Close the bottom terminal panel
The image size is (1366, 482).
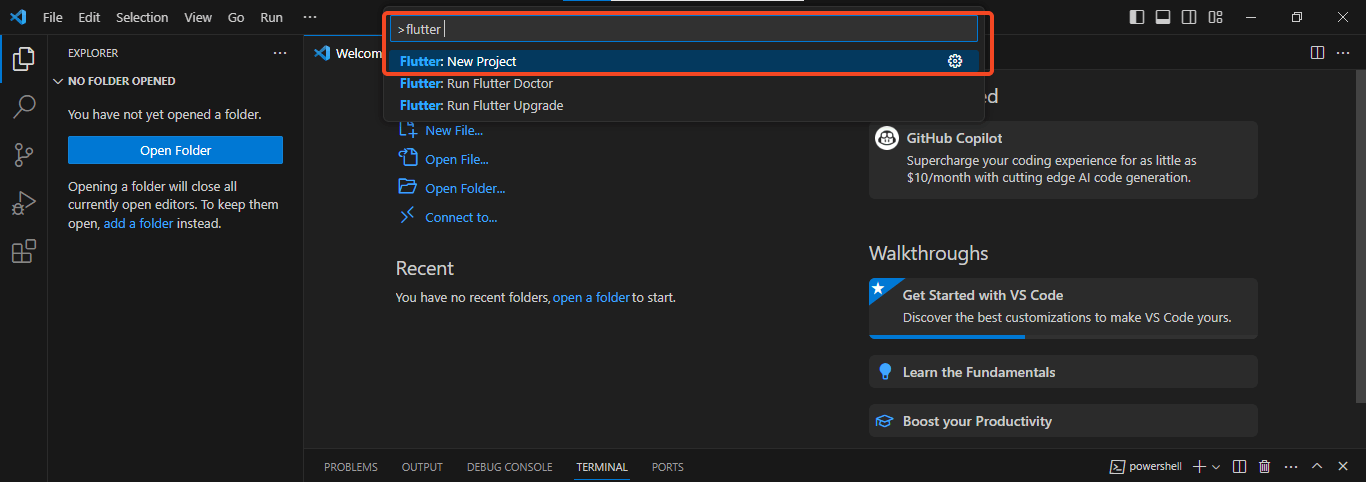(x=1343, y=467)
